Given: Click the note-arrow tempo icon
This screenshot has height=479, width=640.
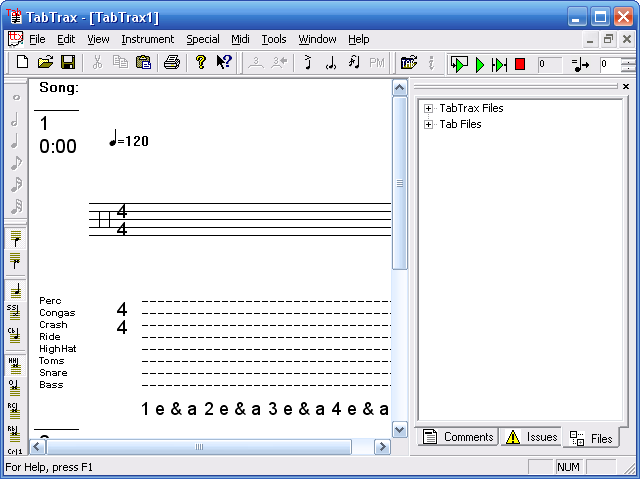Looking at the screenshot, I should pos(580,64).
